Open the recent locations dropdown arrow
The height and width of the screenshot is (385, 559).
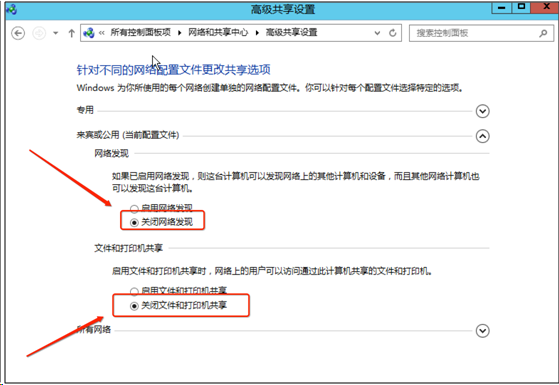56,33
